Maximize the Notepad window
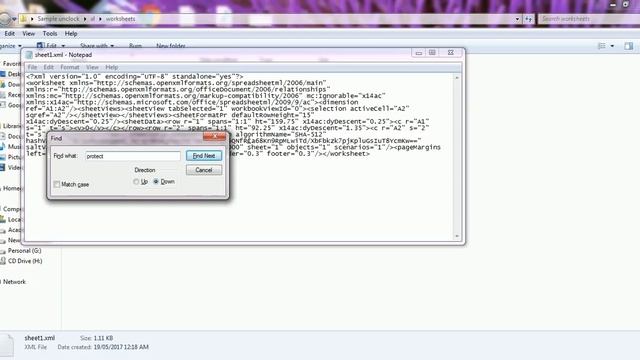Viewport: 640px width, 360px height. tap(432, 53)
